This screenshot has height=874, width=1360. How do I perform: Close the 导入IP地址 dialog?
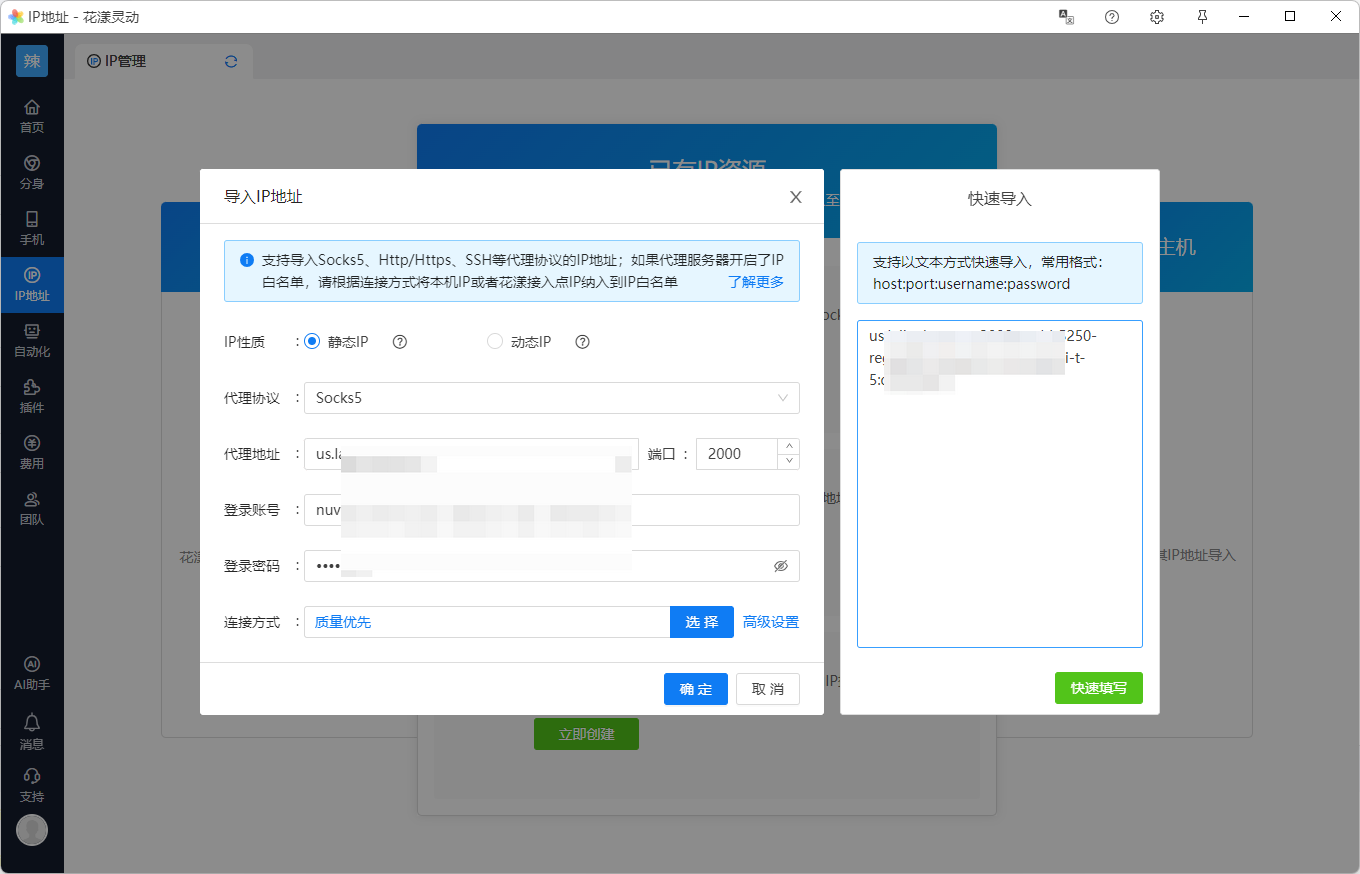click(796, 197)
